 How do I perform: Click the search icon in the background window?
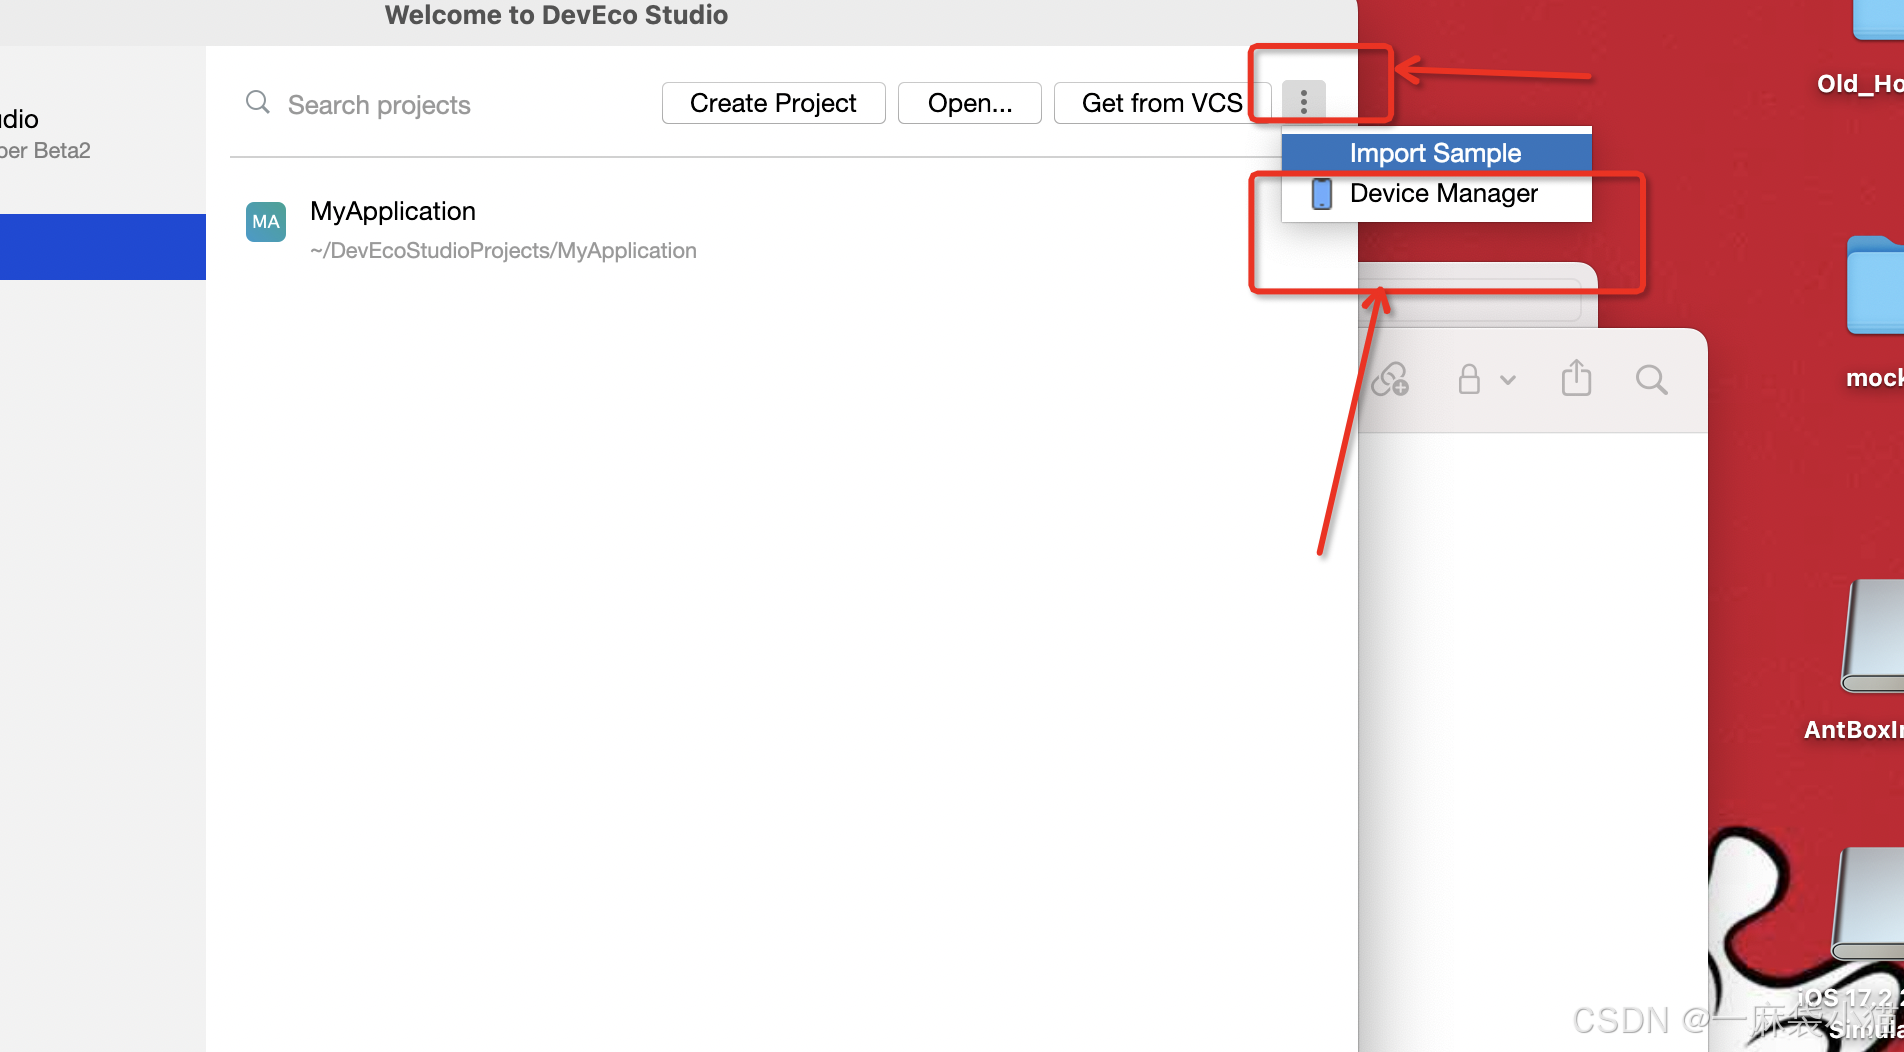(x=1651, y=380)
